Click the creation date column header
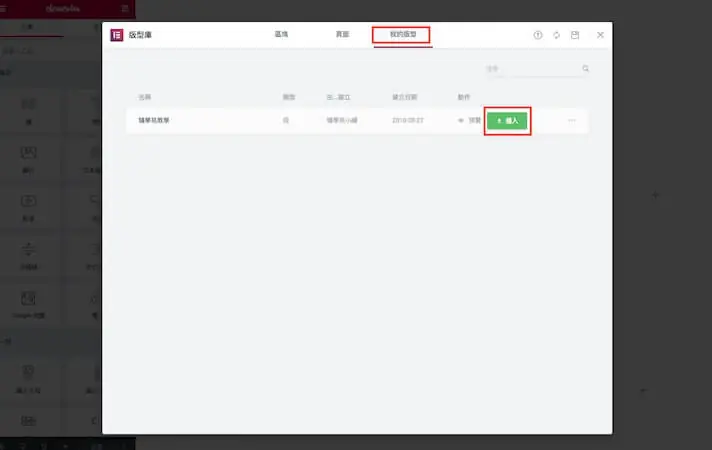This screenshot has height=450, width=712. tap(405, 97)
